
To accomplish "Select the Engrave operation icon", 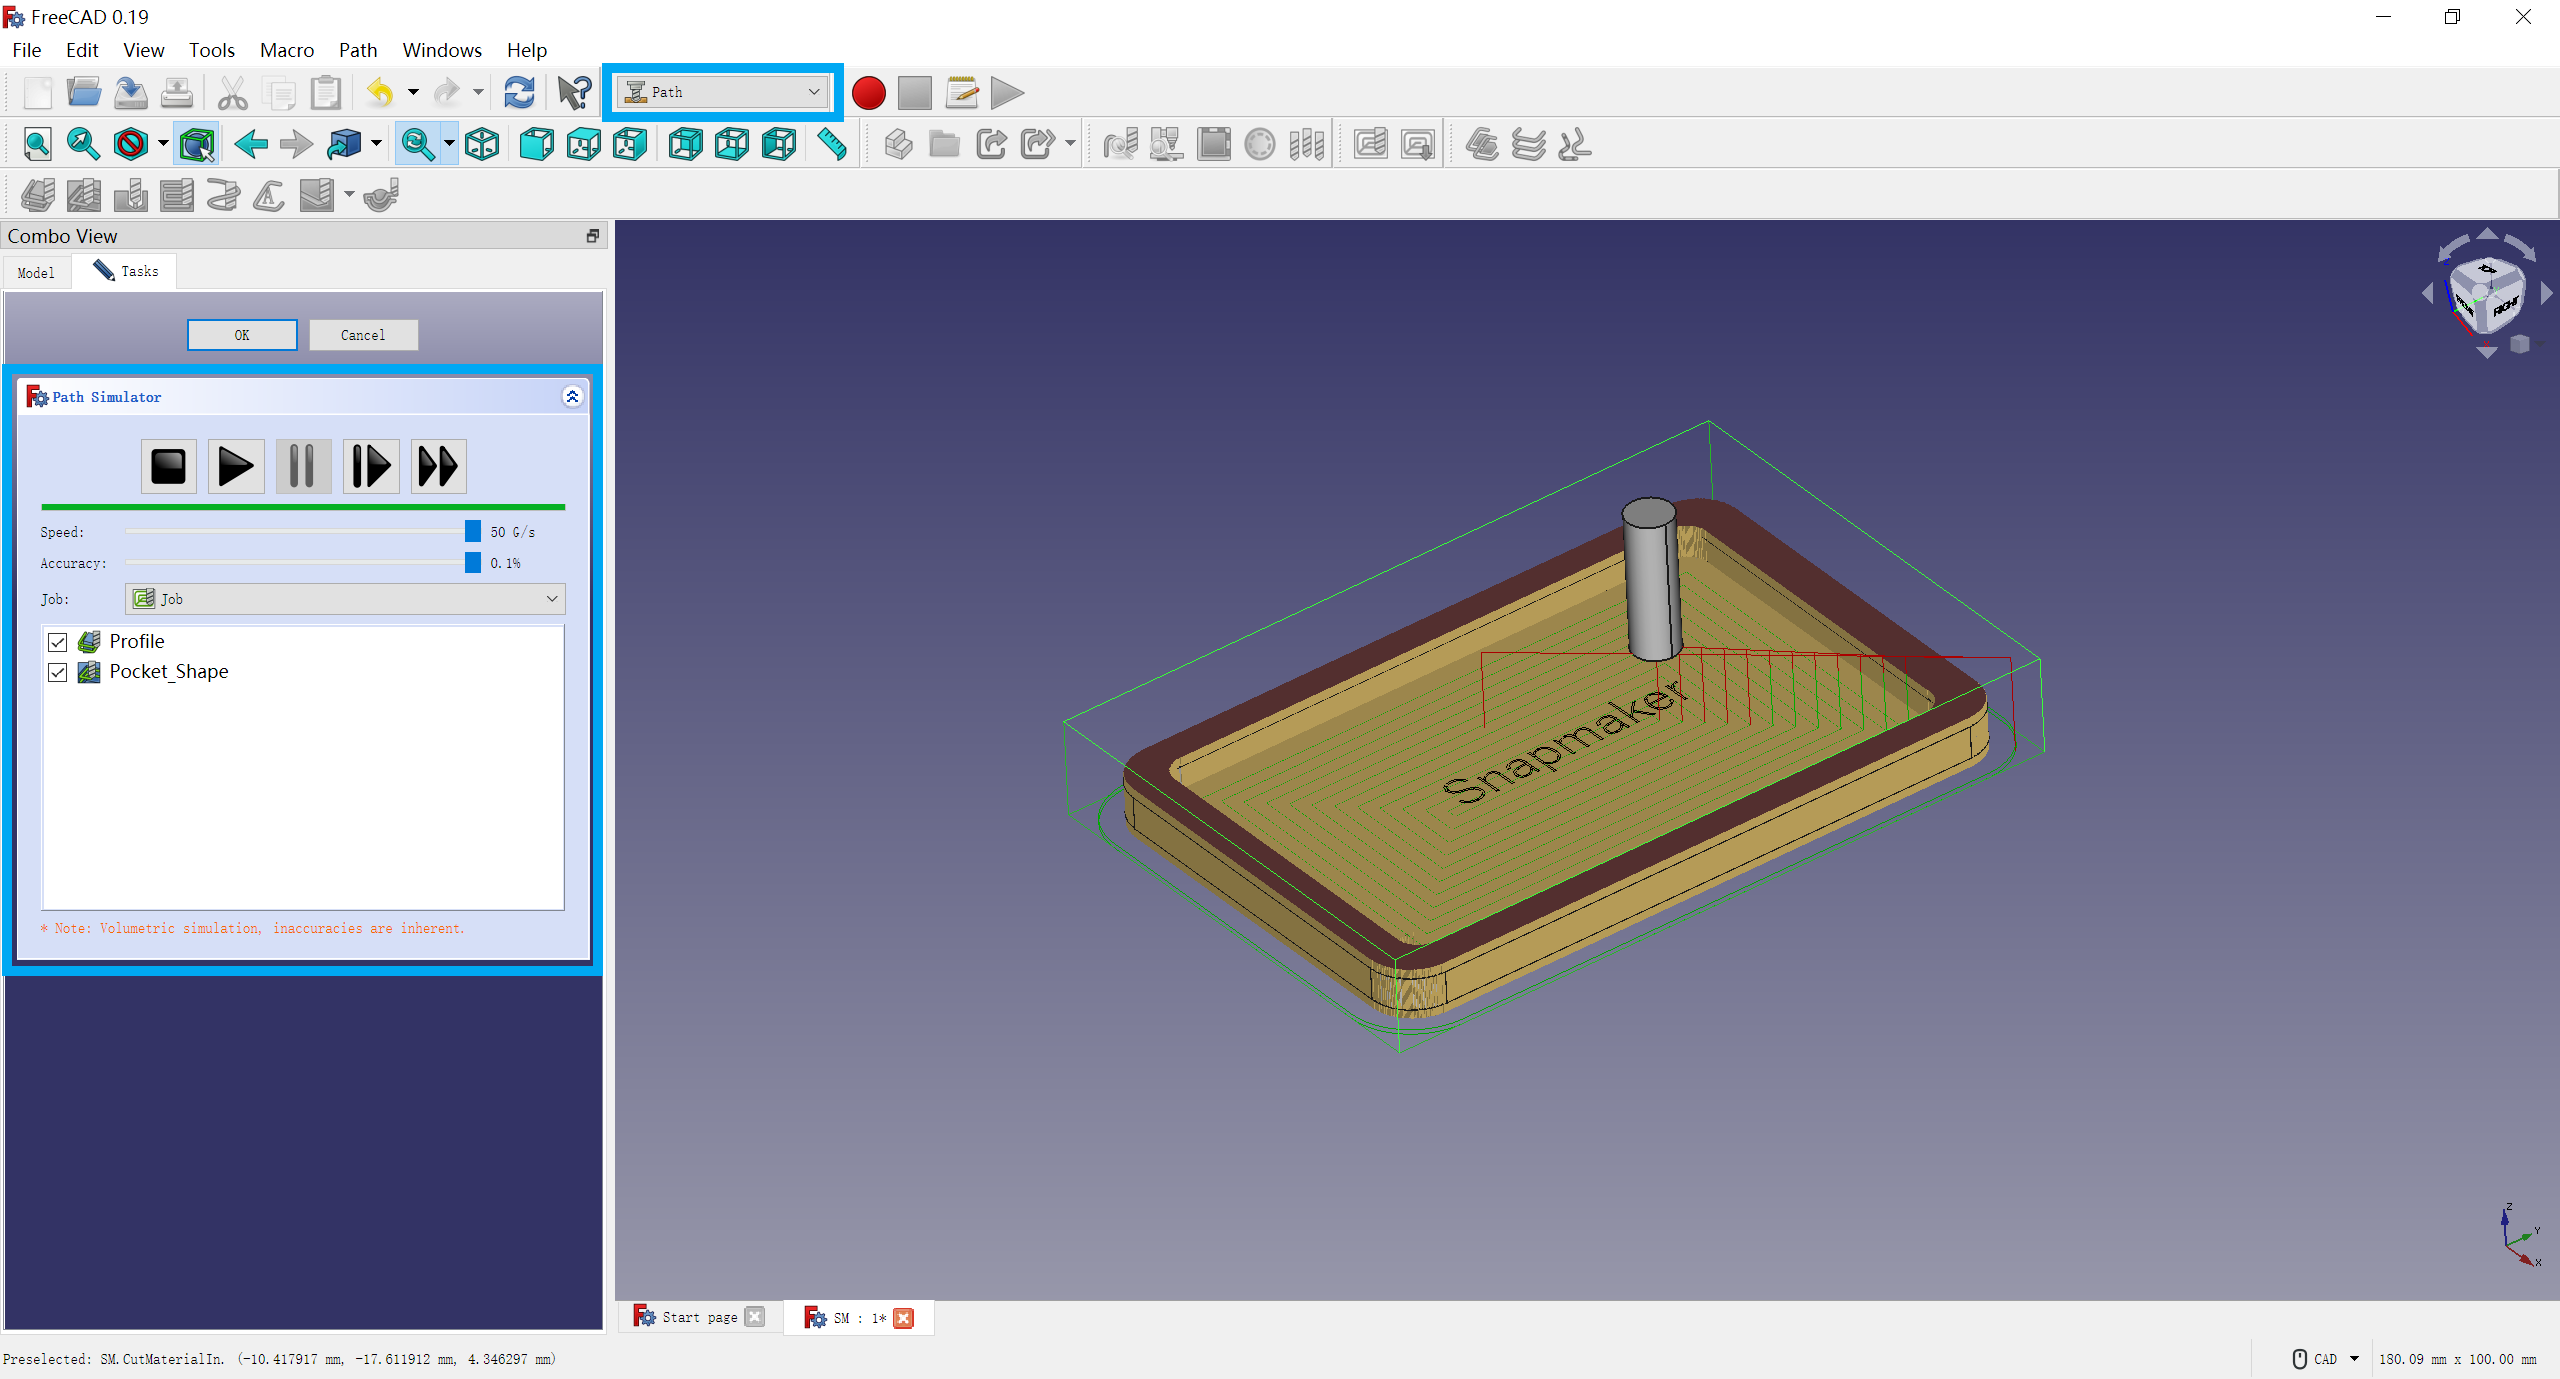I will (x=268, y=195).
